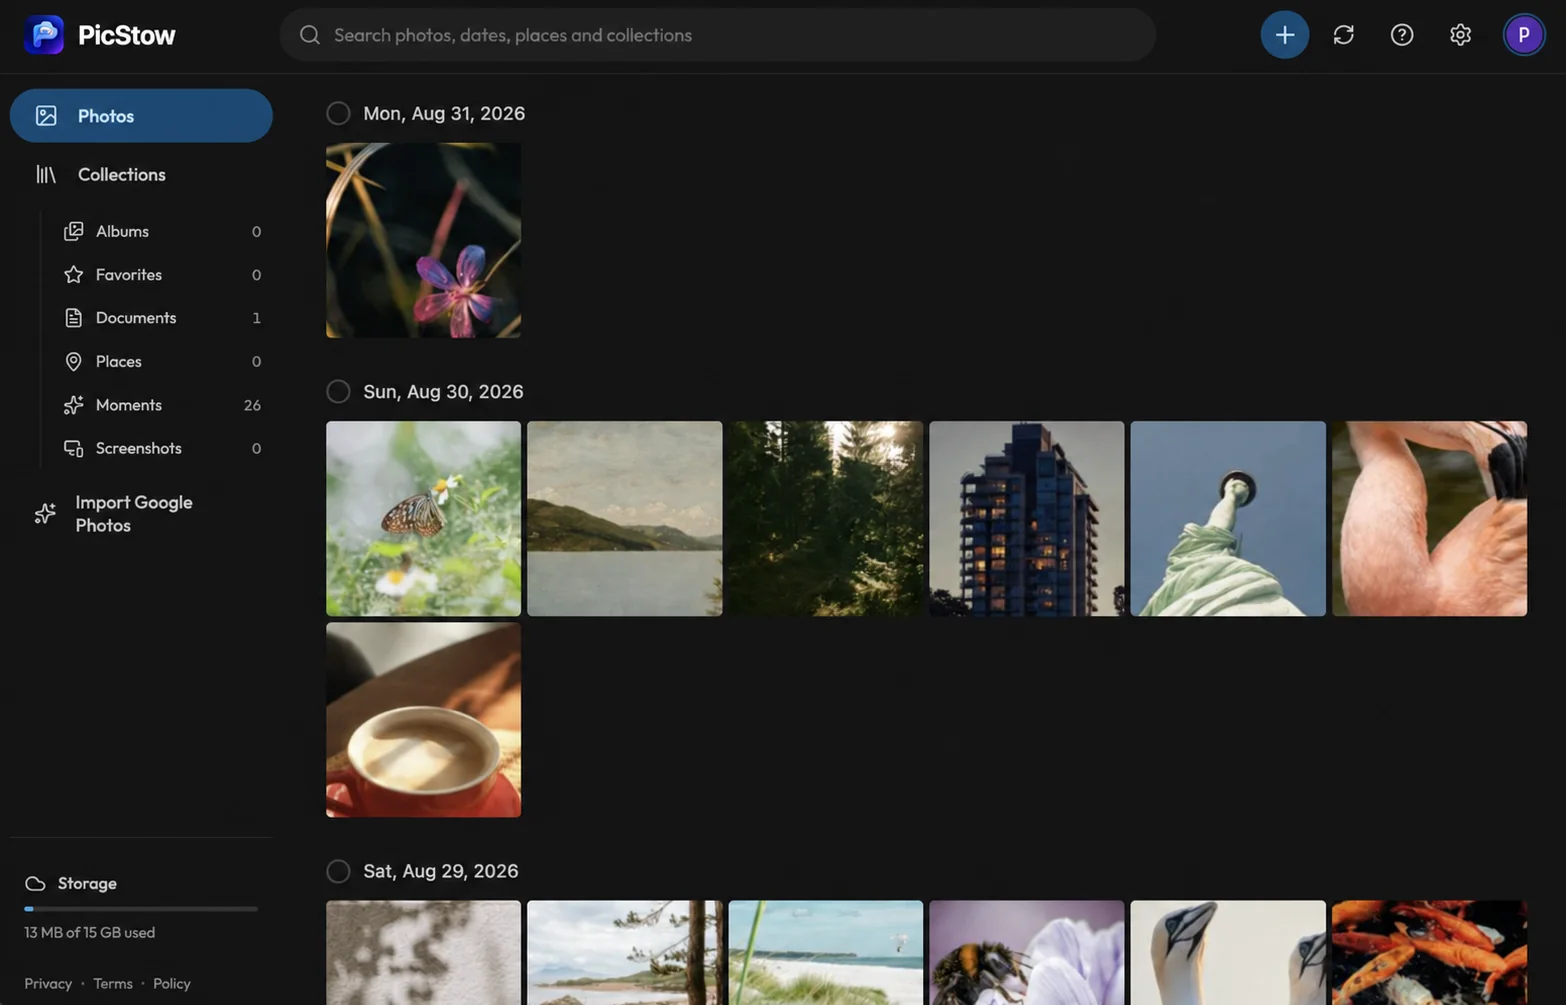Click the Storage cloud icon

click(x=35, y=884)
